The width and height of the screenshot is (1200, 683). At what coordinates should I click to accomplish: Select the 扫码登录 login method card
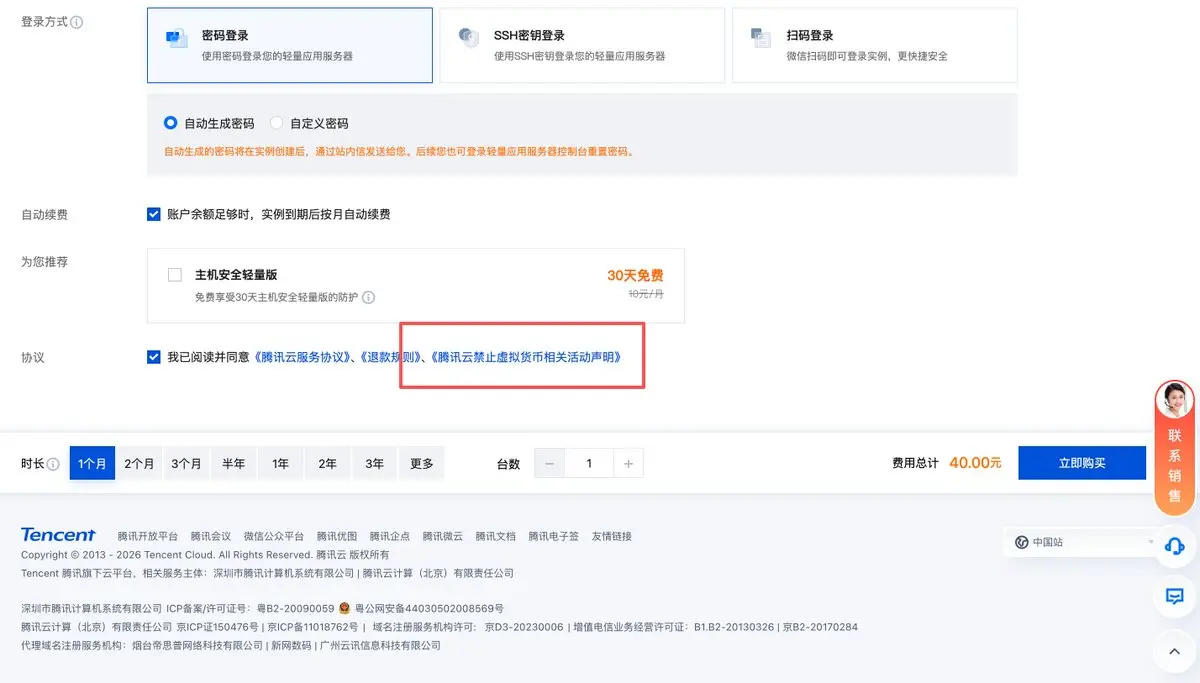click(x=875, y=45)
